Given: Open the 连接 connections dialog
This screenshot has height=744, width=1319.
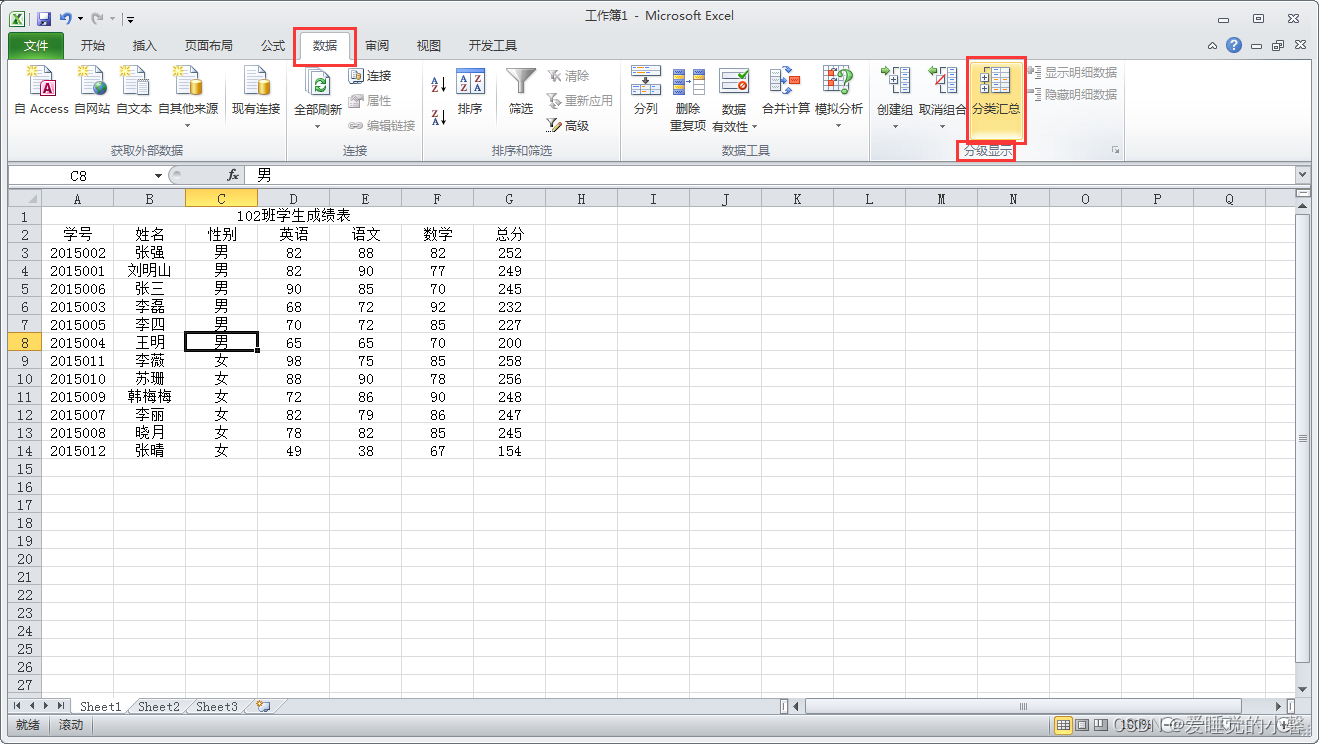Looking at the screenshot, I should click(370, 76).
